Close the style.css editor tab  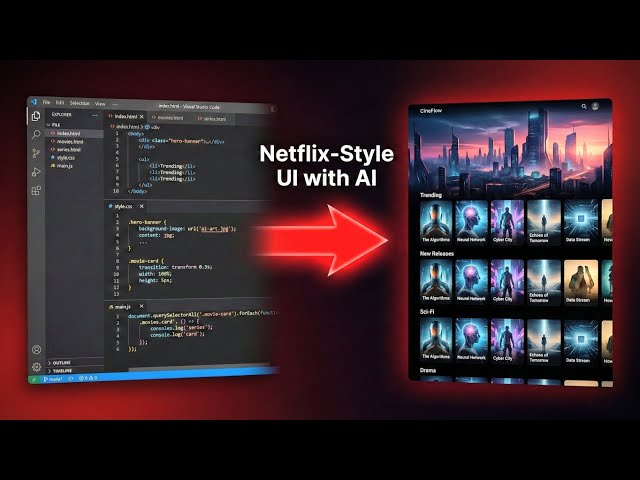(142, 206)
